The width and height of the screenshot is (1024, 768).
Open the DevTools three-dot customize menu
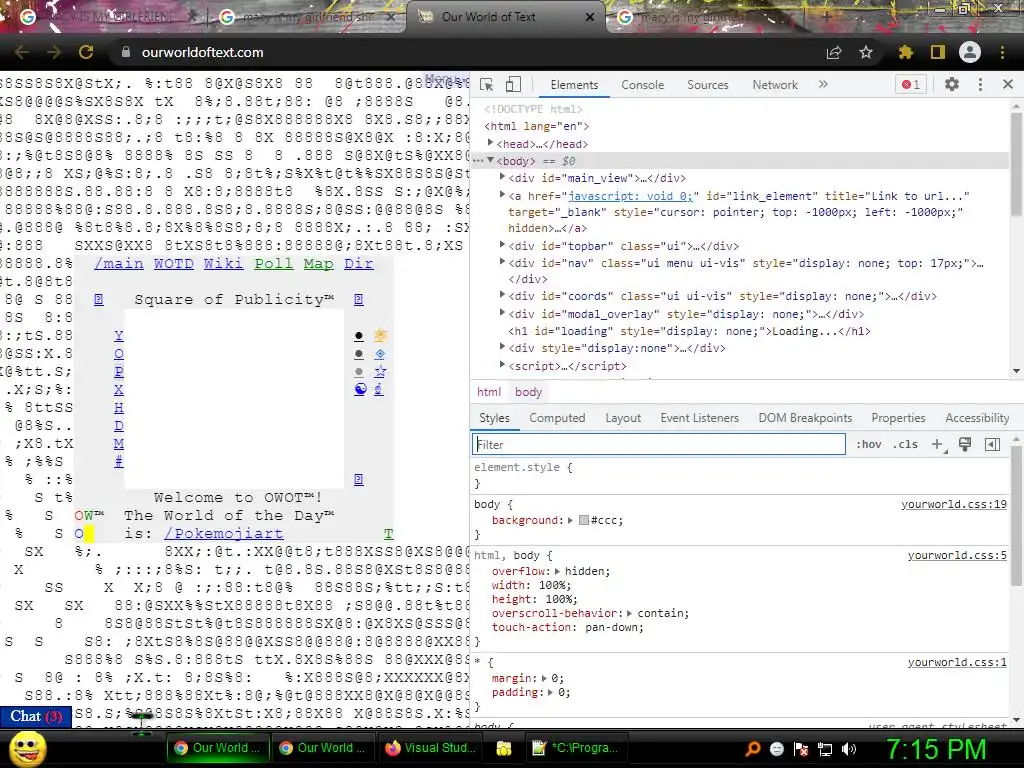980,84
